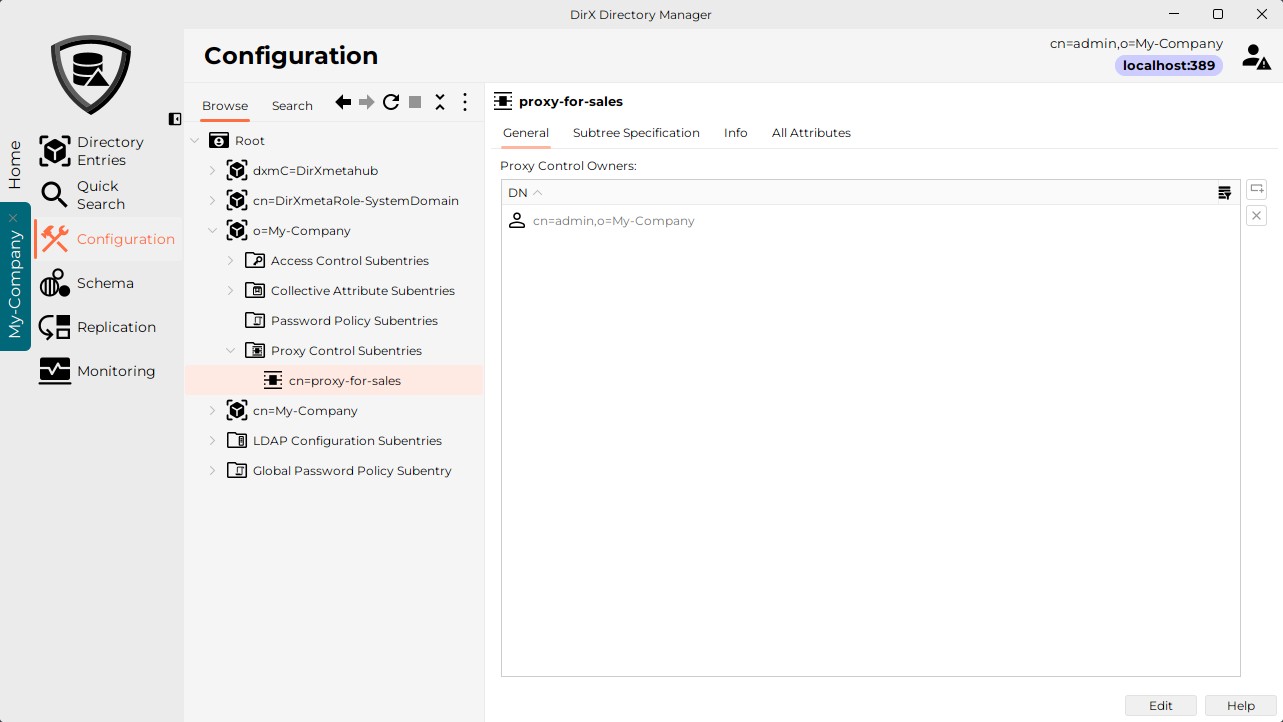Image resolution: width=1283 pixels, height=722 pixels.
Task: Open the DN column filter icon
Action: [1224, 193]
